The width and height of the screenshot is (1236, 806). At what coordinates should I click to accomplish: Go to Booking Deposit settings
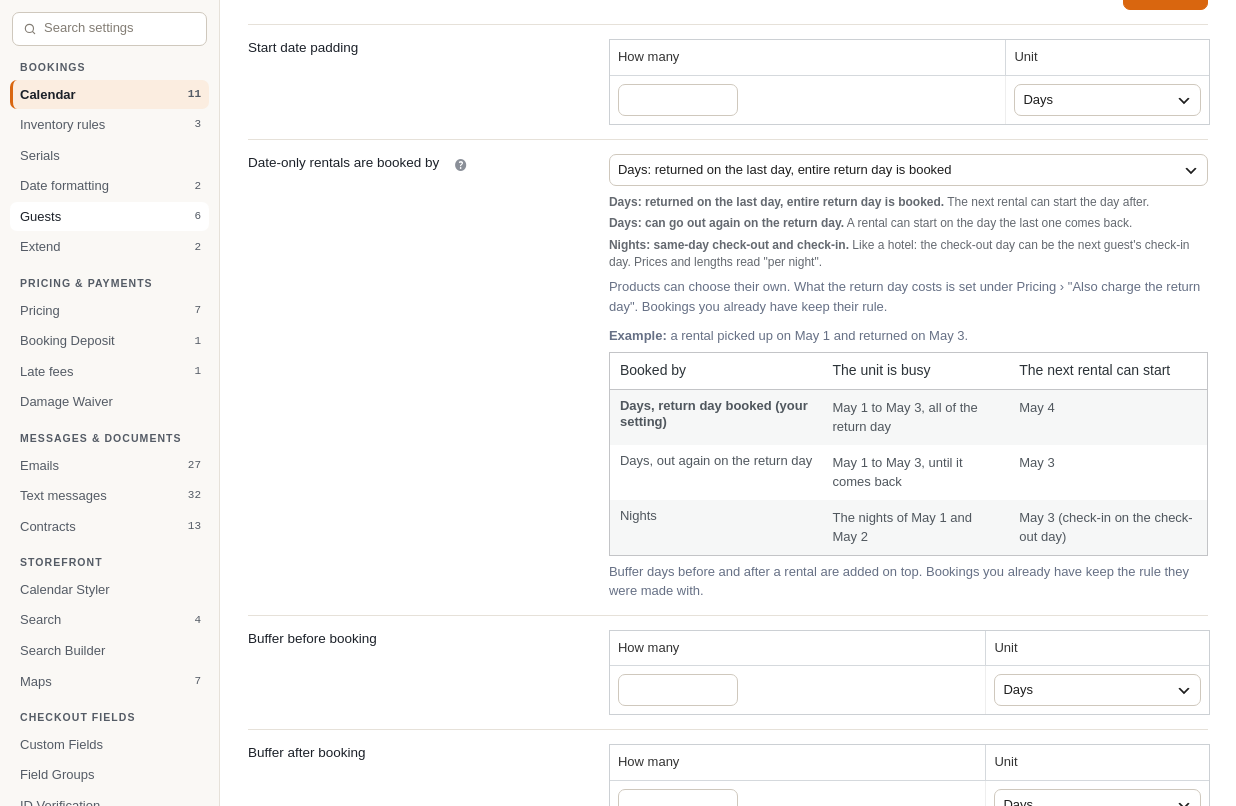(x=110, y=340)
